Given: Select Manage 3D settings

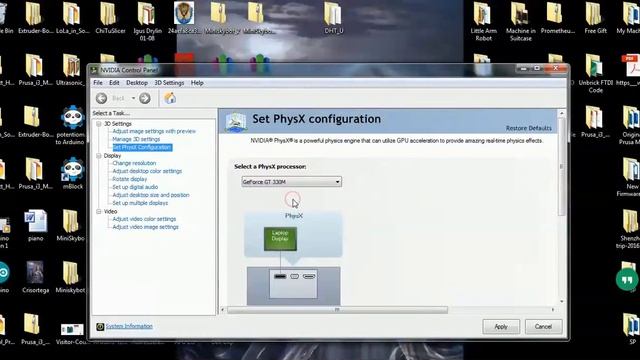Looking at the screenshot, I should click(x=136, y=139).
